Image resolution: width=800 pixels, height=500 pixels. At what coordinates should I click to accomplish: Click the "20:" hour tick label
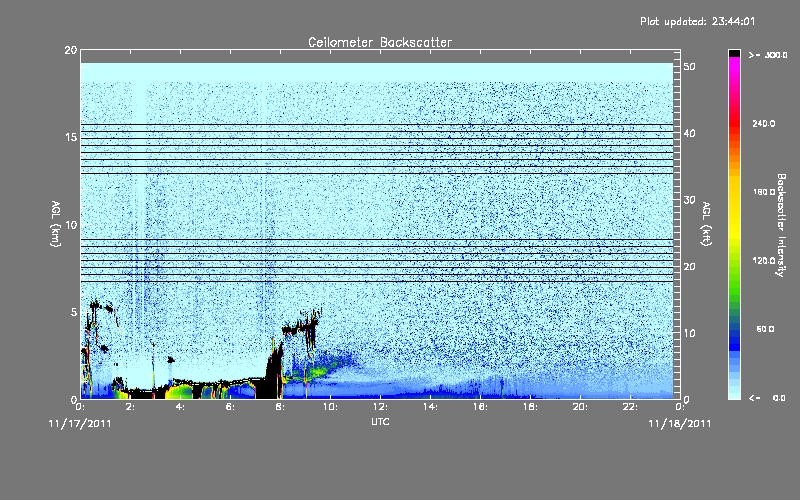(580, 407)
